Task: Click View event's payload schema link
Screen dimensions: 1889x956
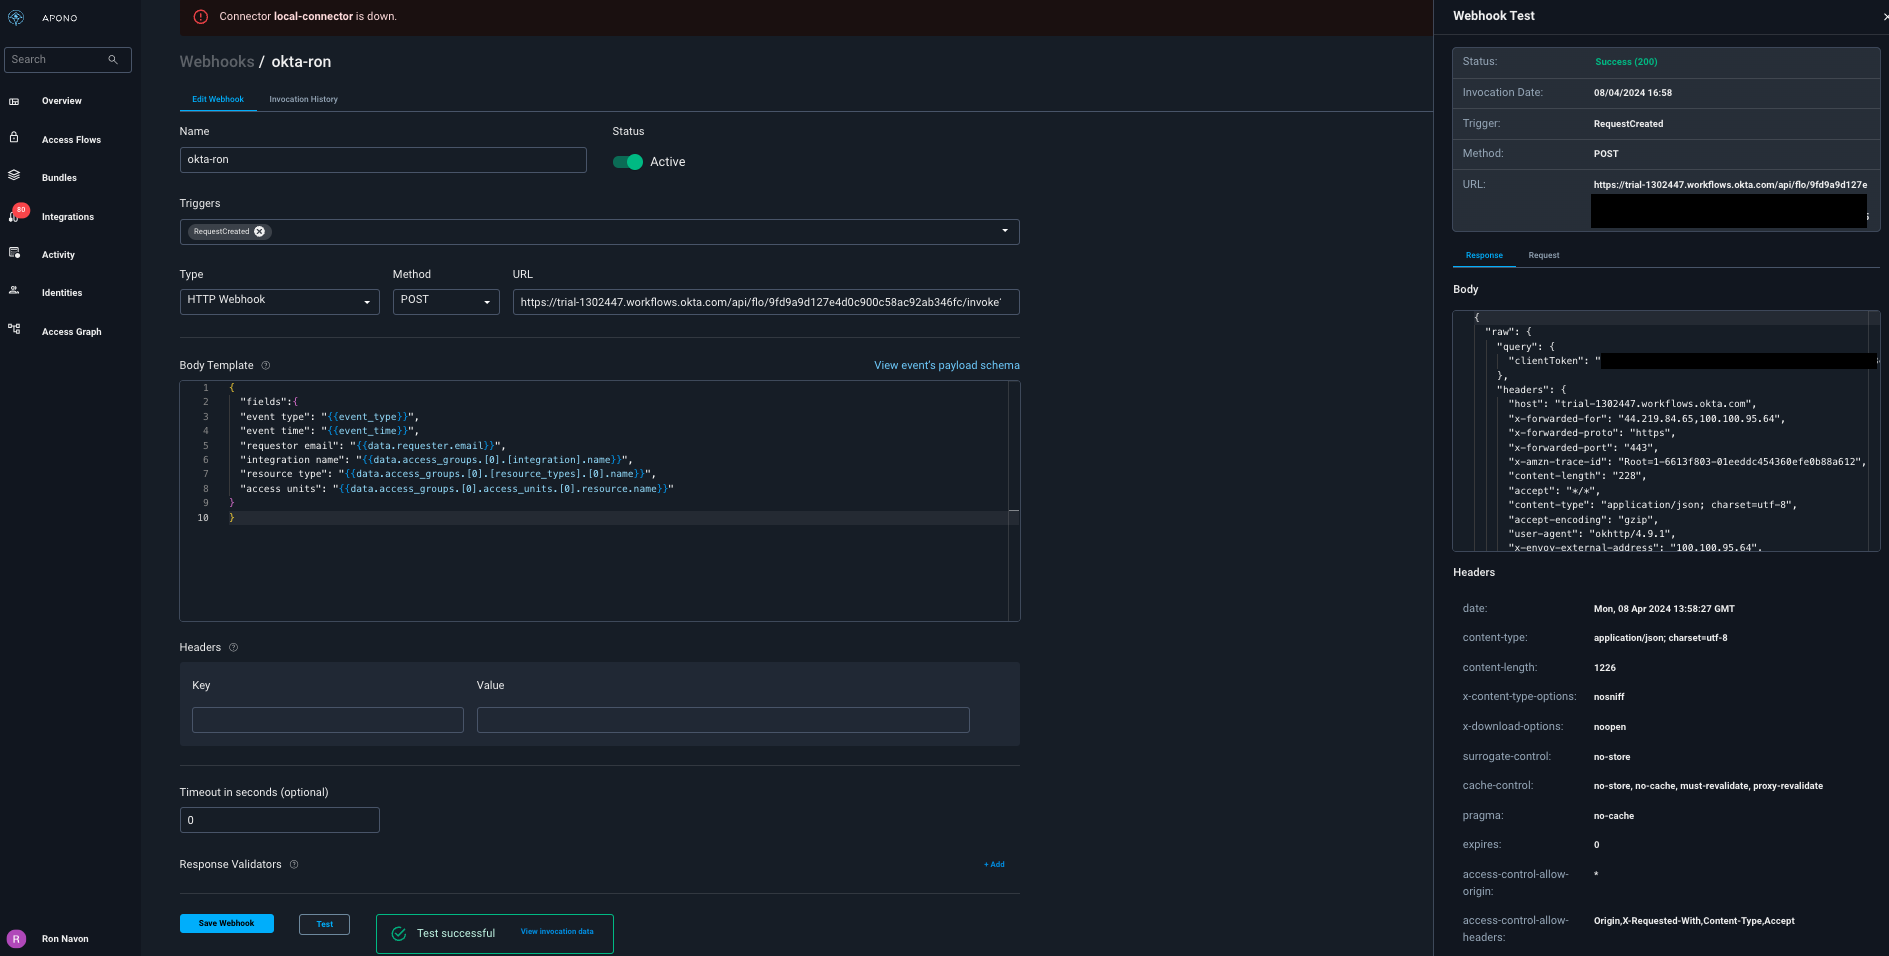Action: 946,366
